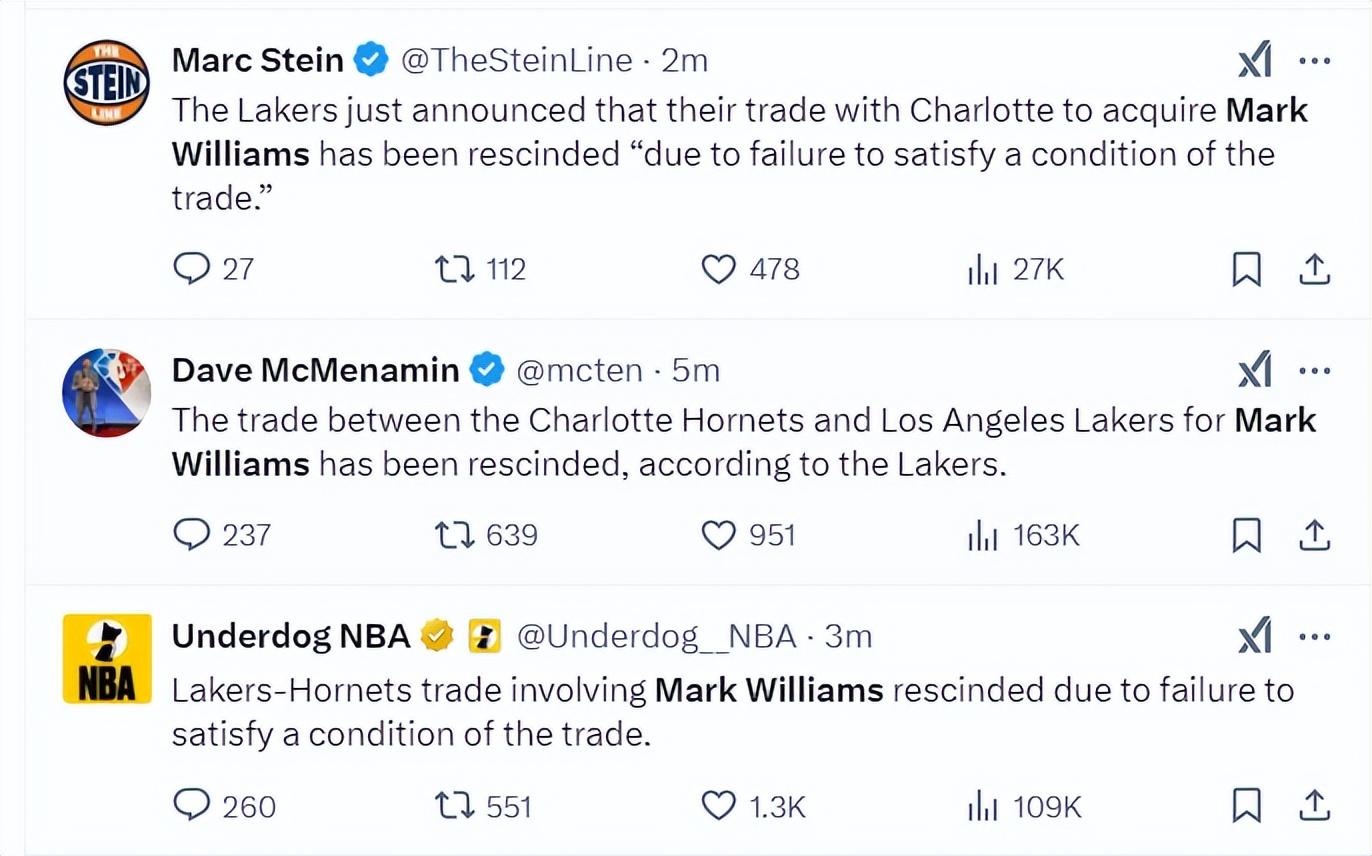
Task: Open more options on Marc Stein's tweet
Action: click(1314, 62)
